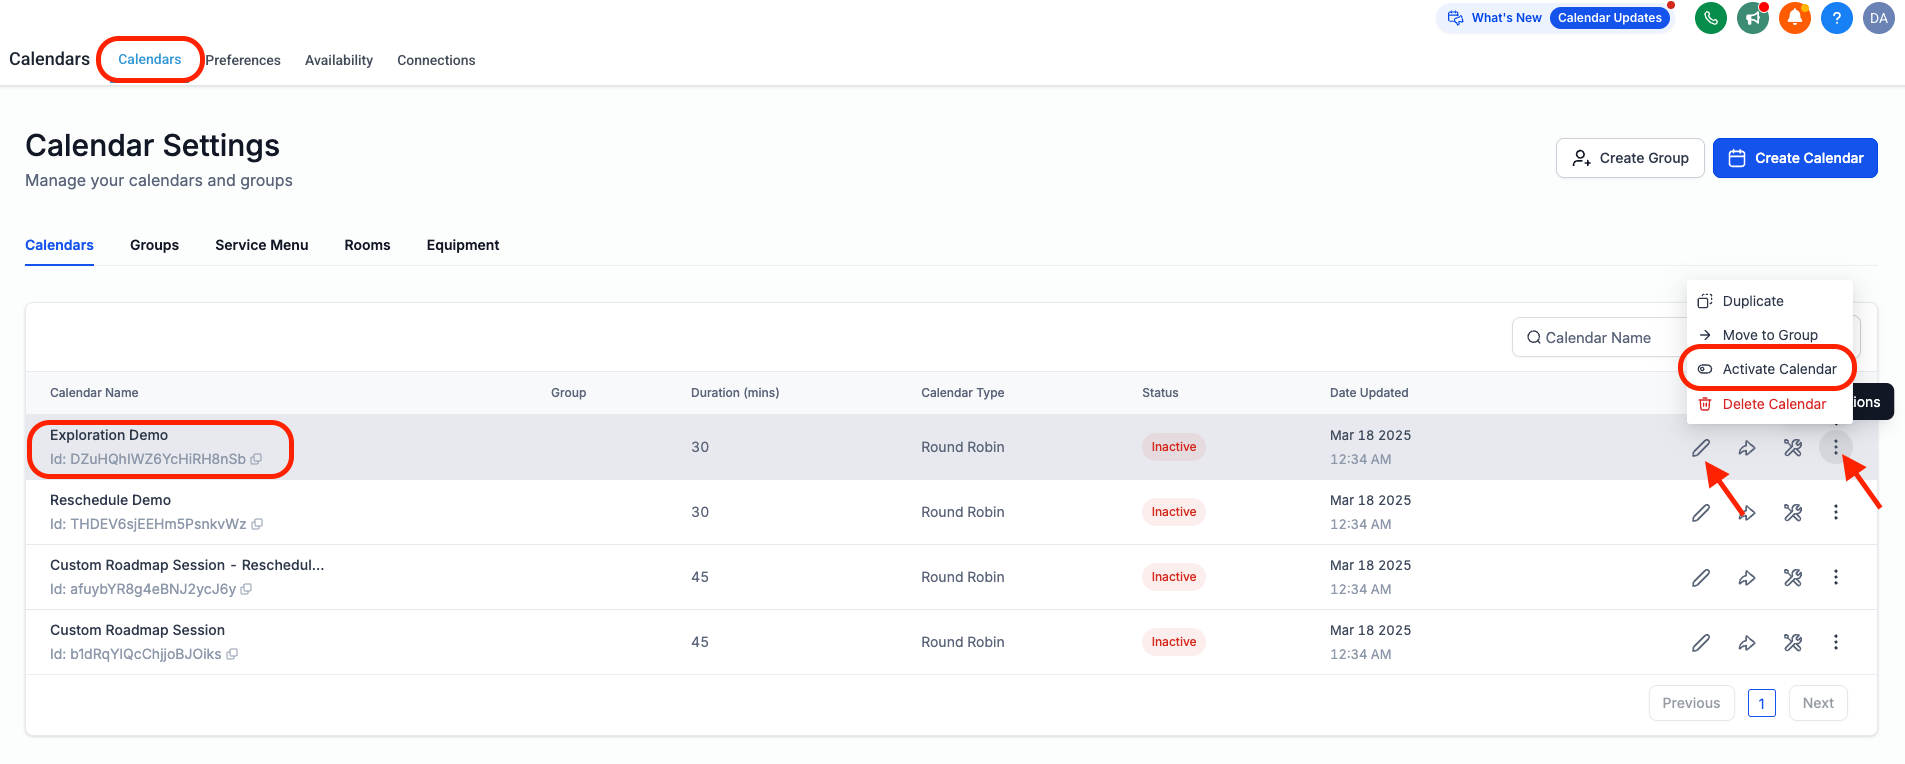Open the orange bell notifications icon
This screenshot has height=764, width=1905.
pos(1794,18)
